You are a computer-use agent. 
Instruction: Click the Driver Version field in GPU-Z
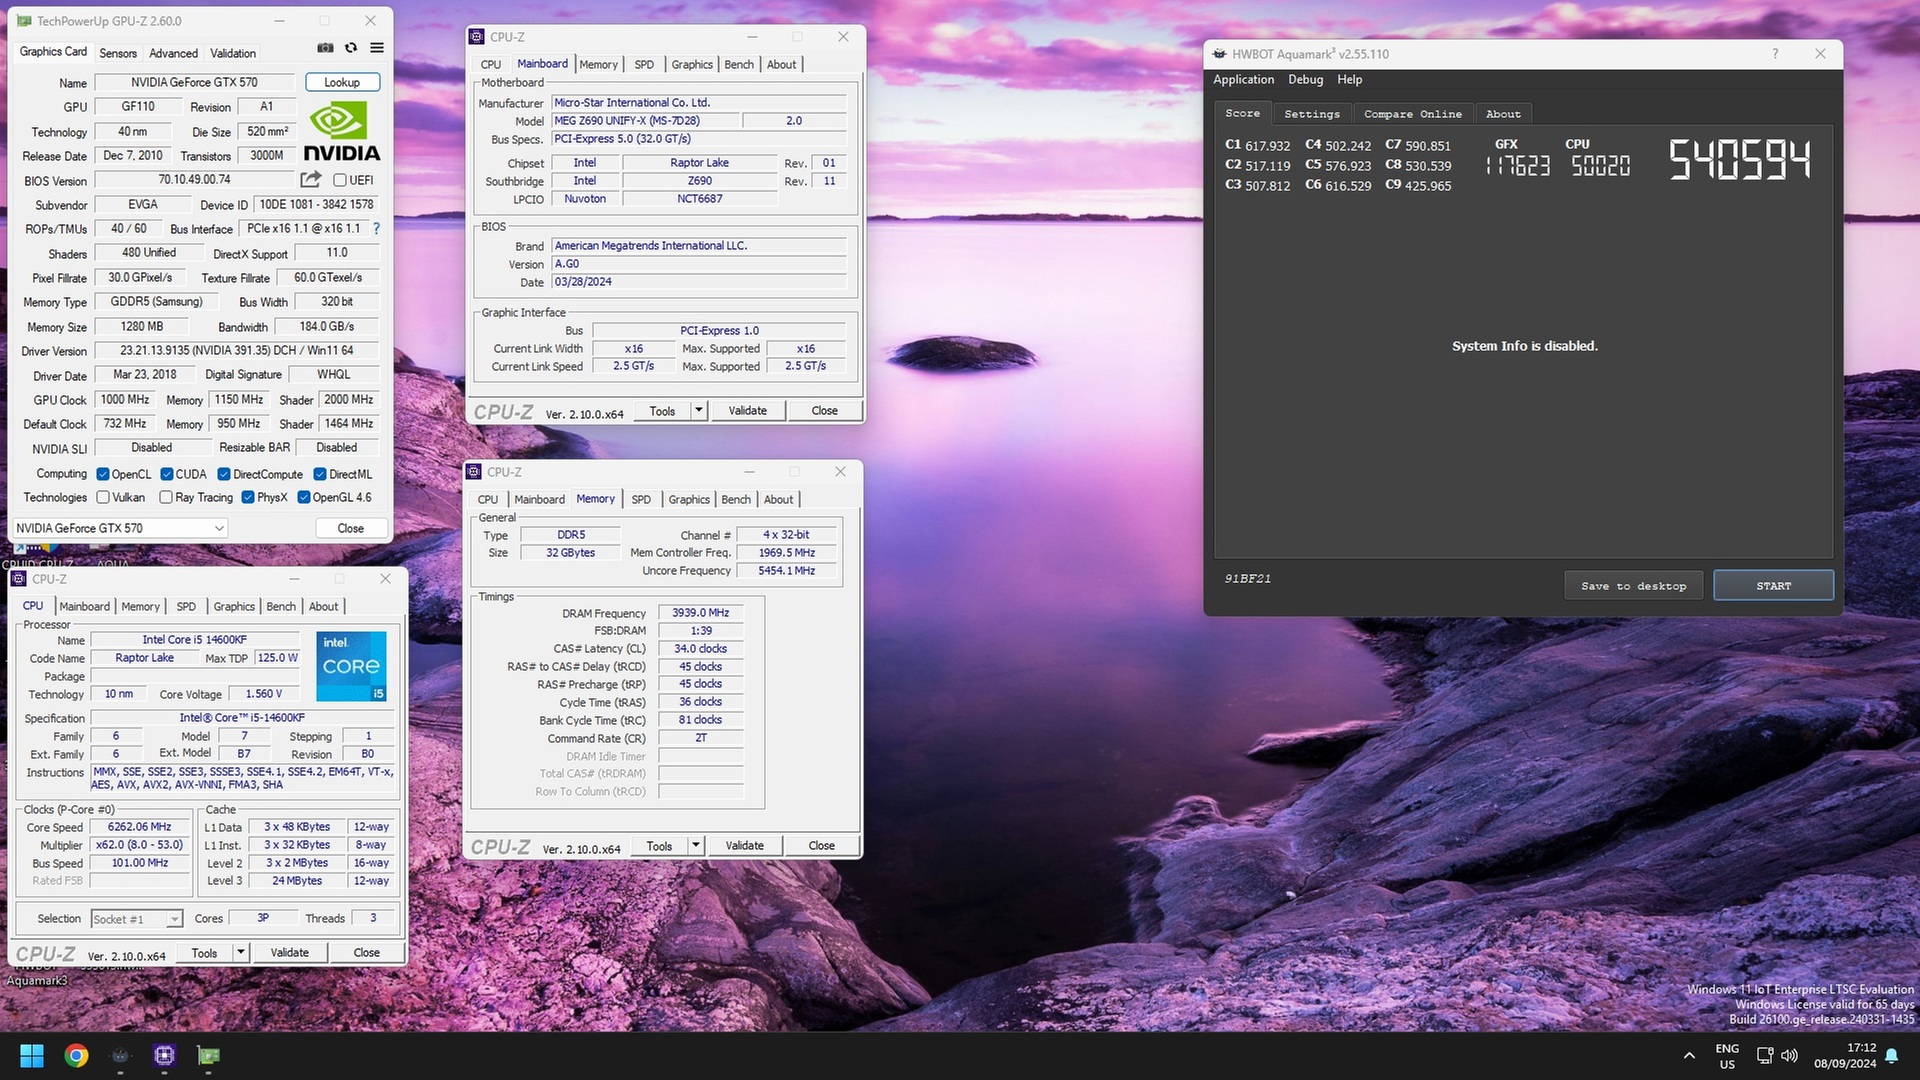coord(236,351)
